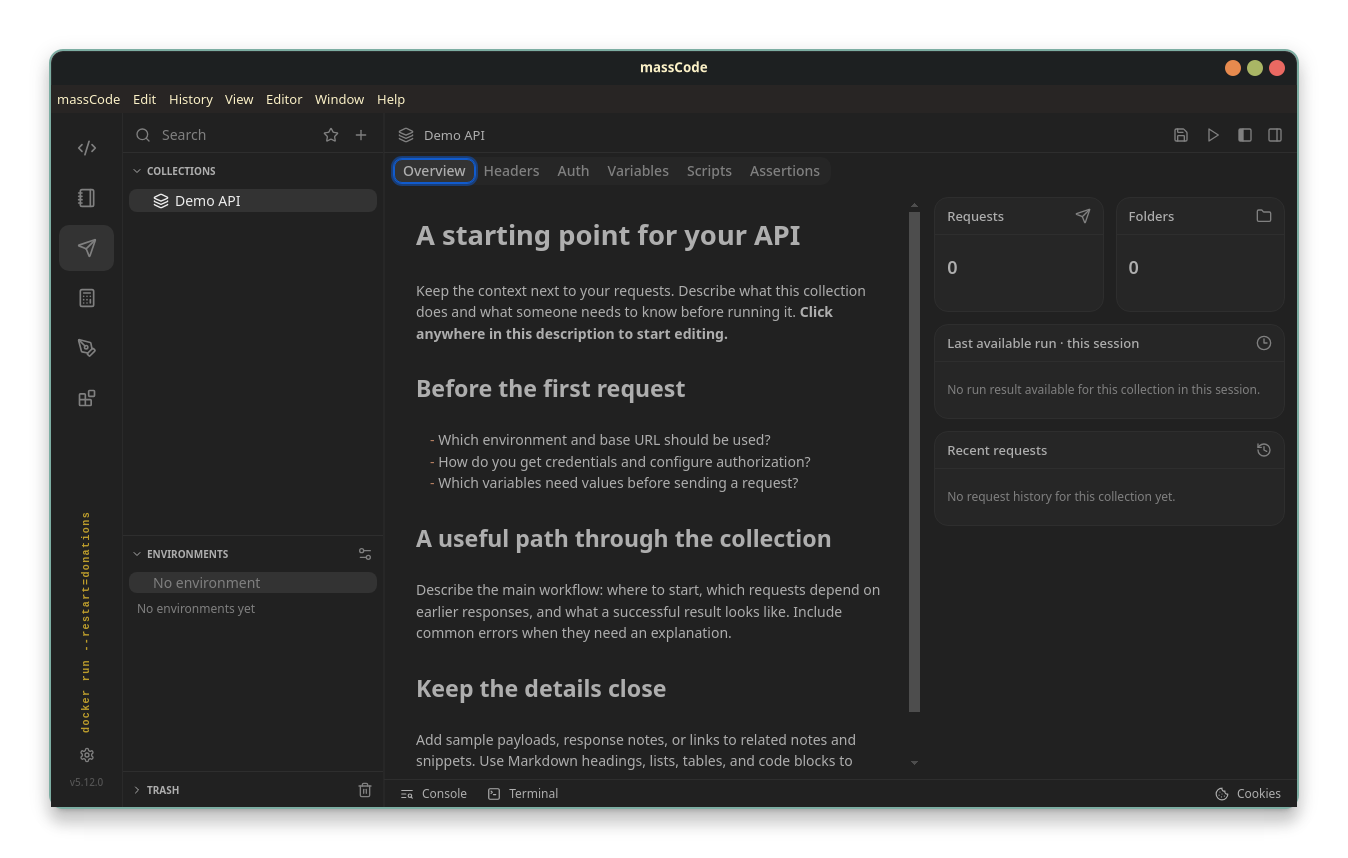
Task: Open the Help menu
Action: click(x=391, y=99)
